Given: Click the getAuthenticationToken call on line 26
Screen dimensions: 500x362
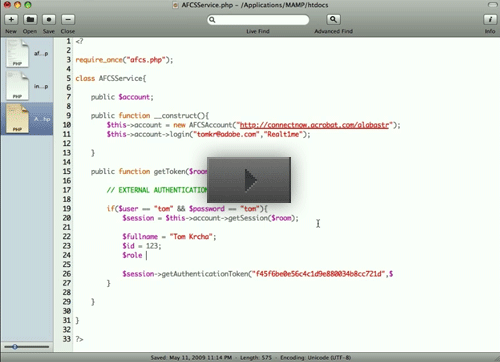Looking at the screenshot, I should [x=257, y=274].
